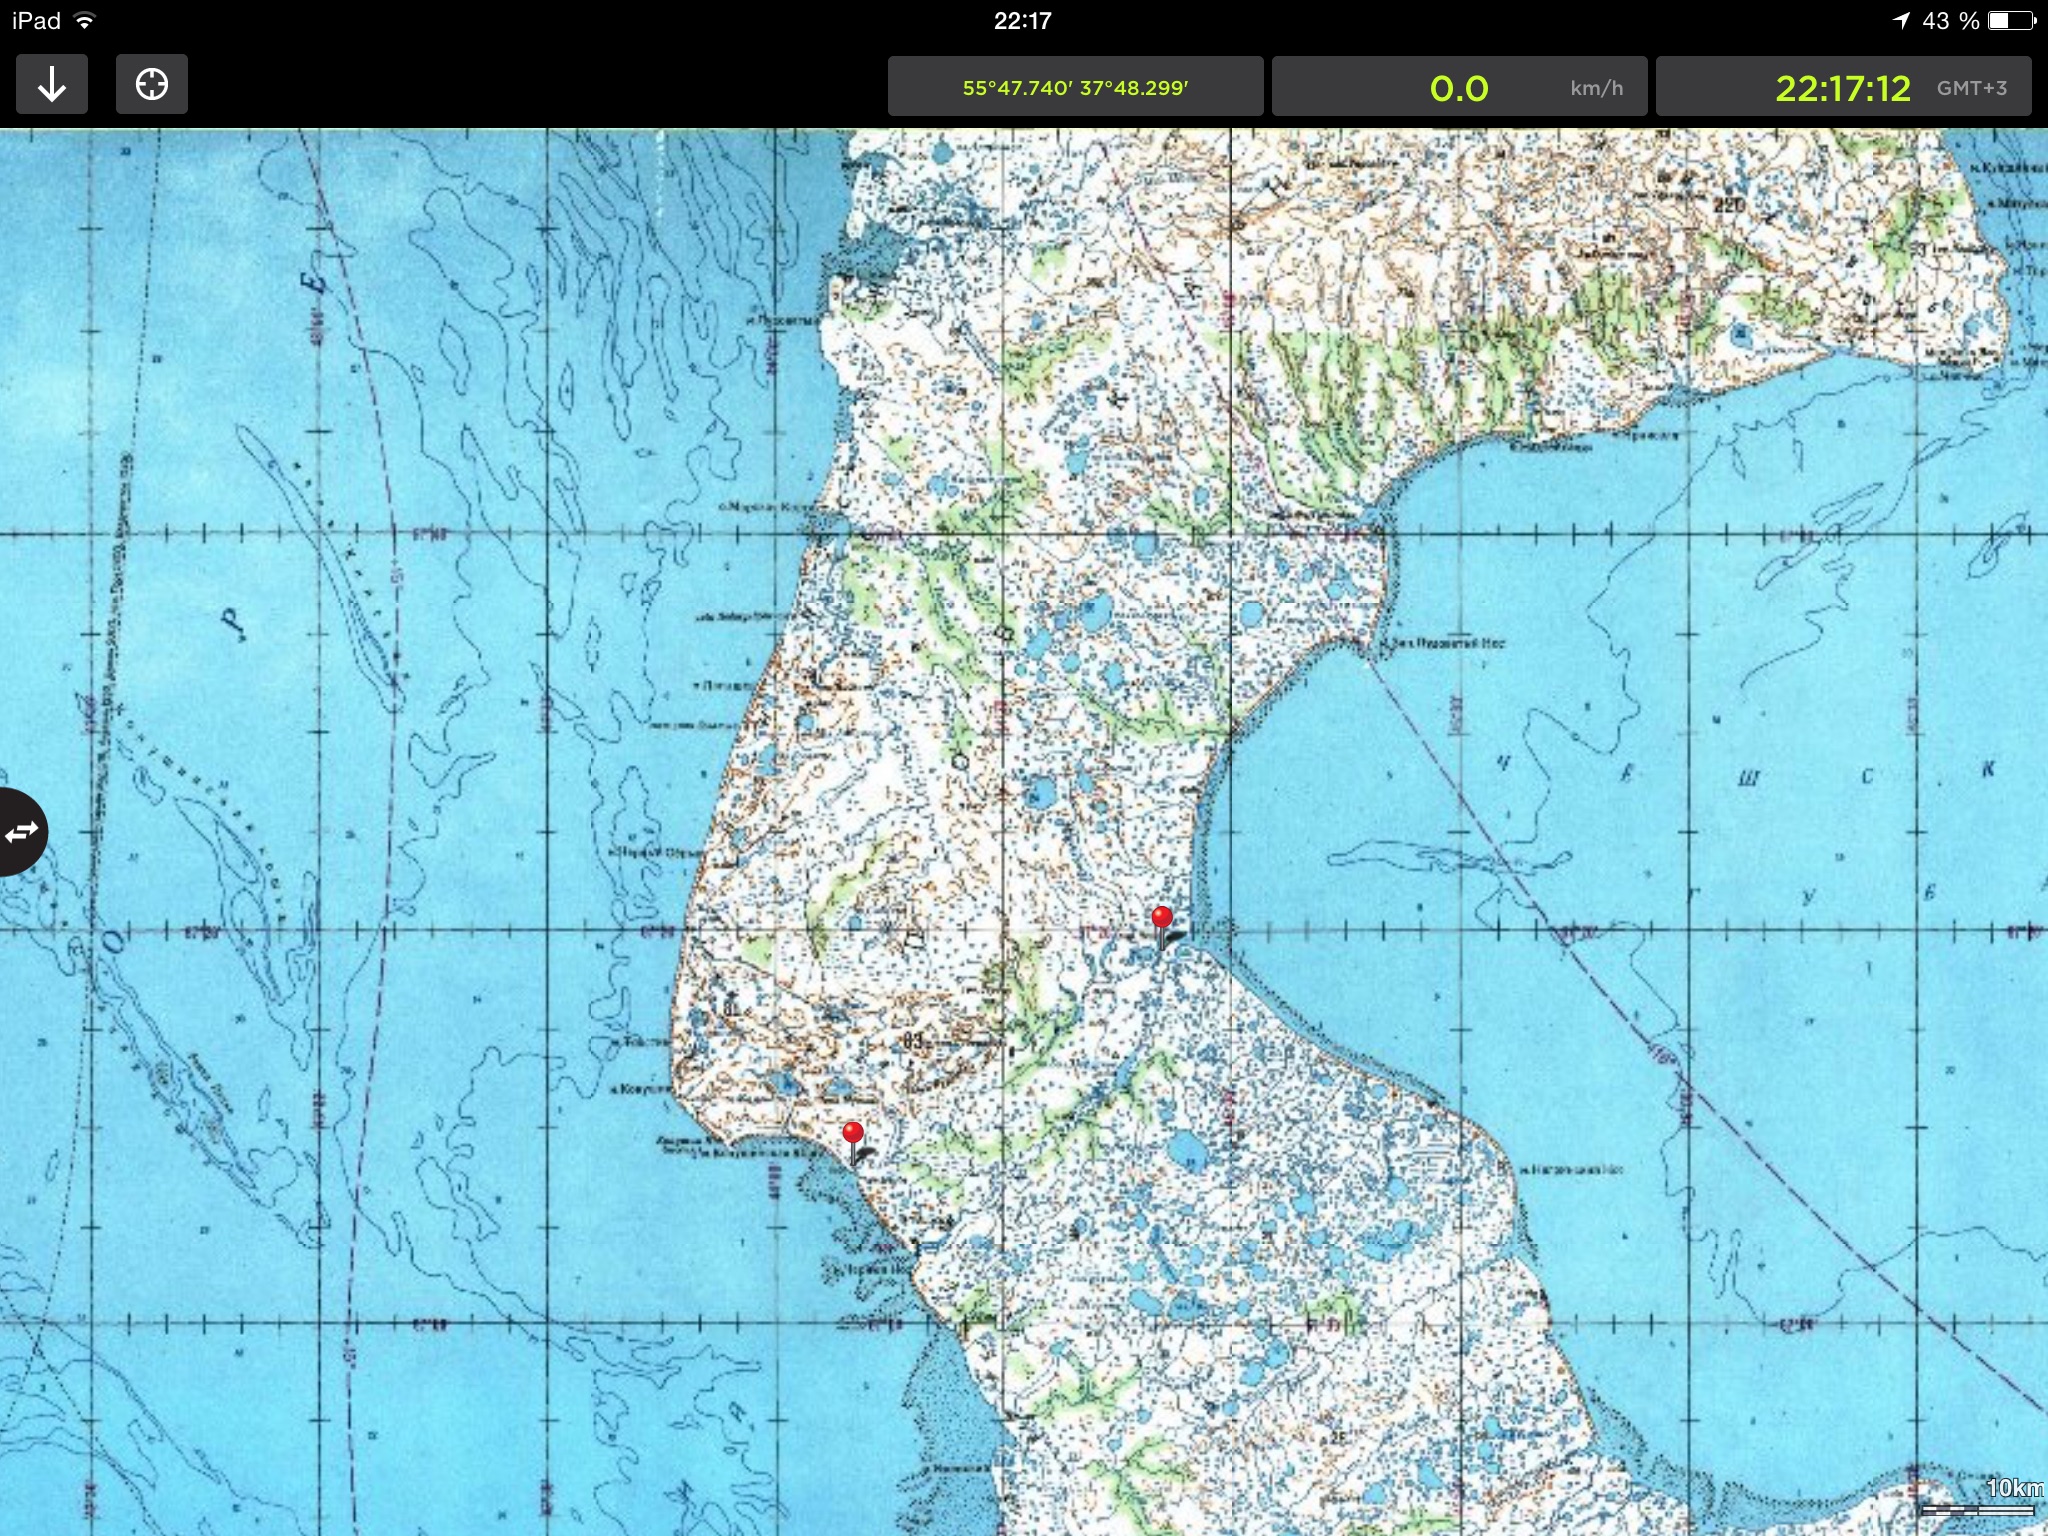Tap the large blue lake south of the eastern pin
This screenshot has height=1536, width=2048.
coord(1187,1150)
